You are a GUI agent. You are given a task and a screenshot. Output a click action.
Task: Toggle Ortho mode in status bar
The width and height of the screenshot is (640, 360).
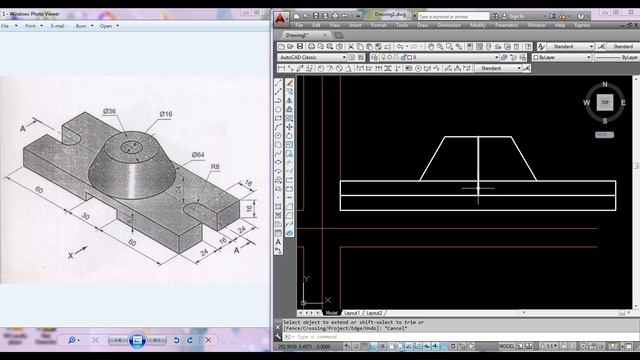[373, 346]
